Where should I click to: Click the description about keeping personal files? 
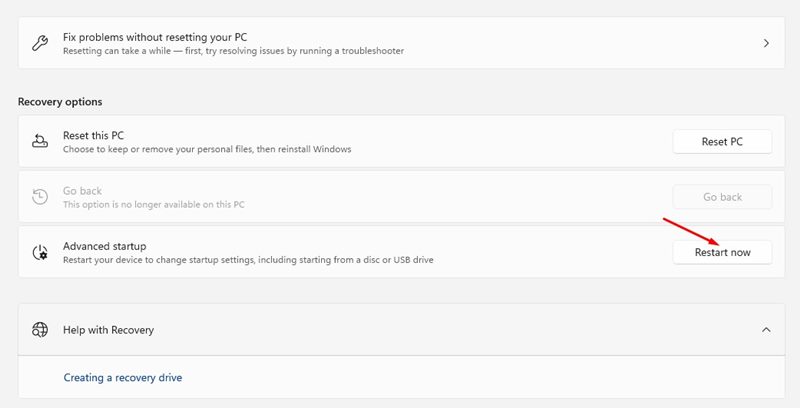pos(207,149)
